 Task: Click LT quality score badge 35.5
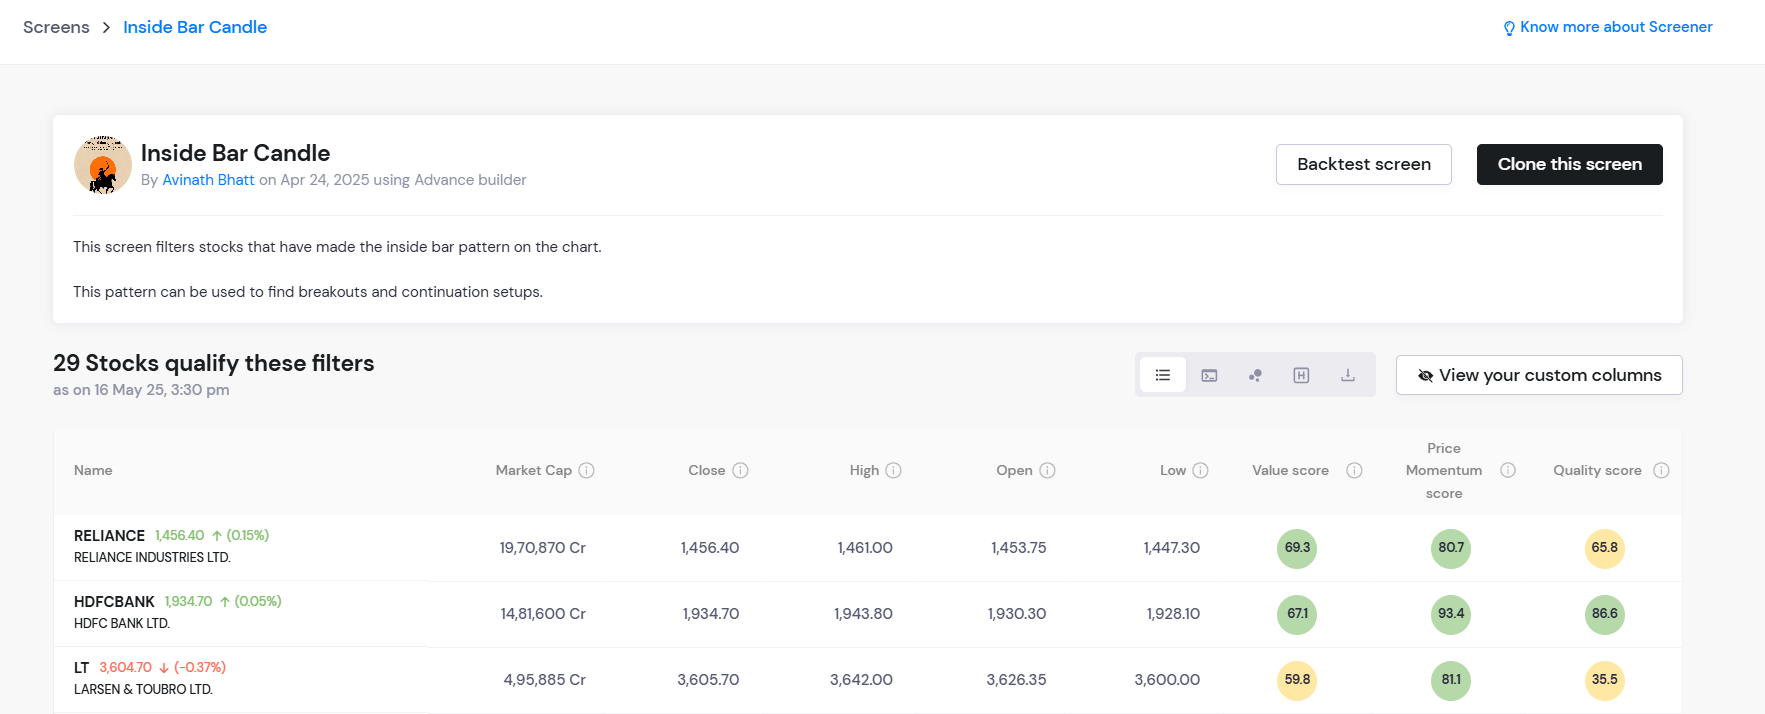[x=1604, y=680]
